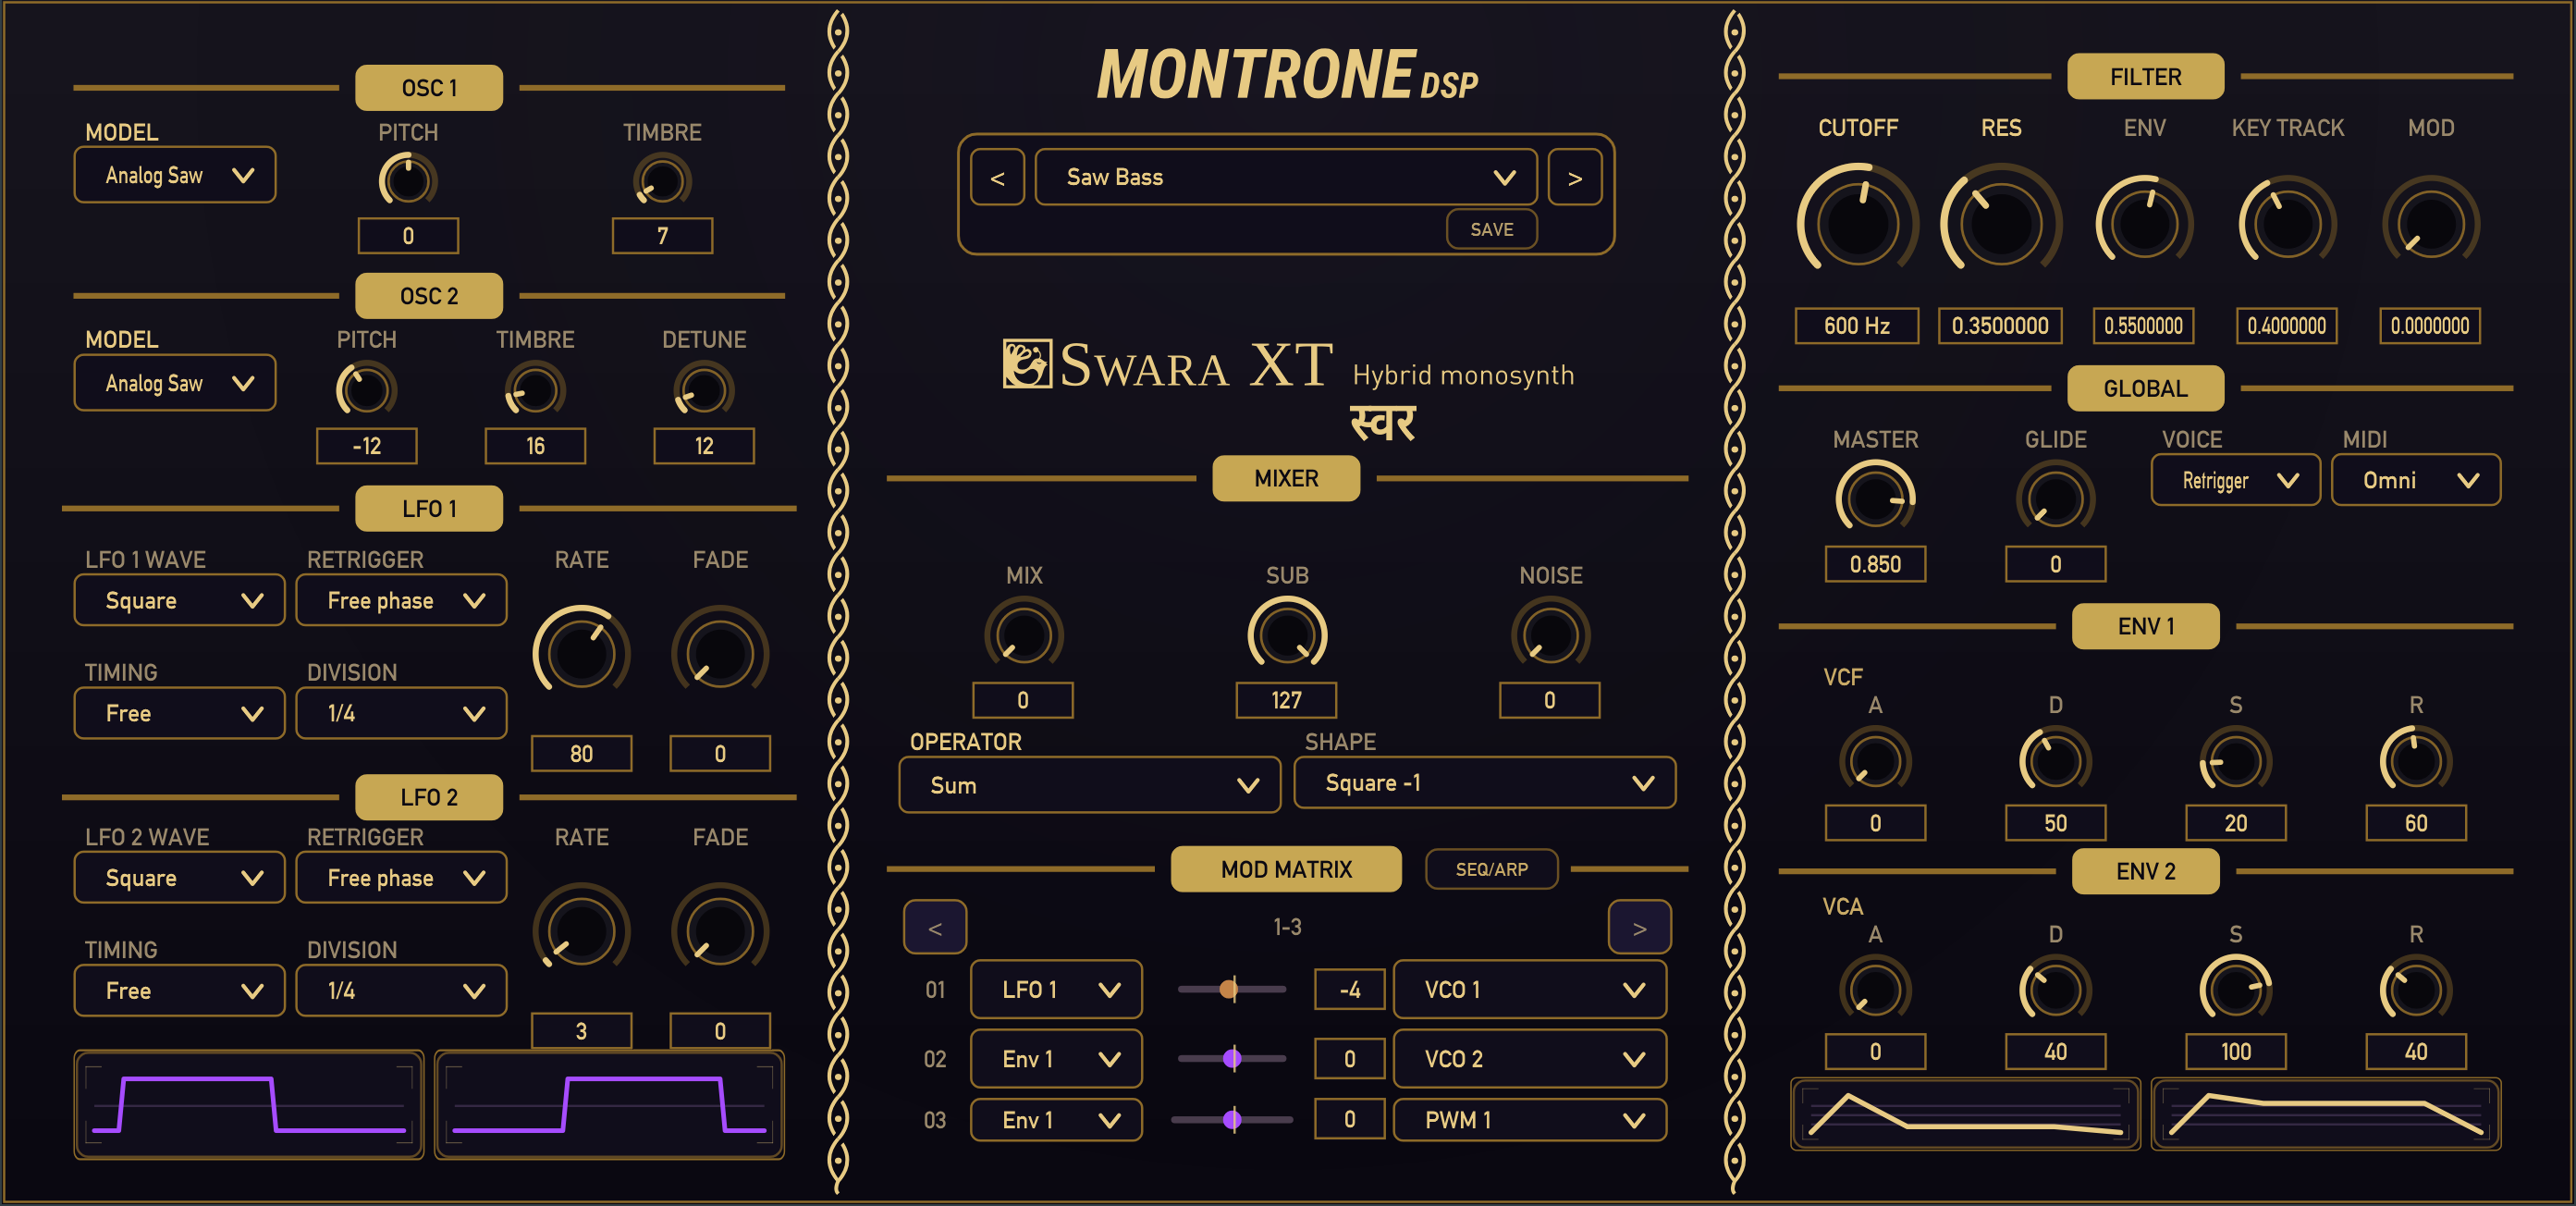2576x1206 pixels.
Task: Click the OSC 2 detune value 12
Action: [704, 446]
